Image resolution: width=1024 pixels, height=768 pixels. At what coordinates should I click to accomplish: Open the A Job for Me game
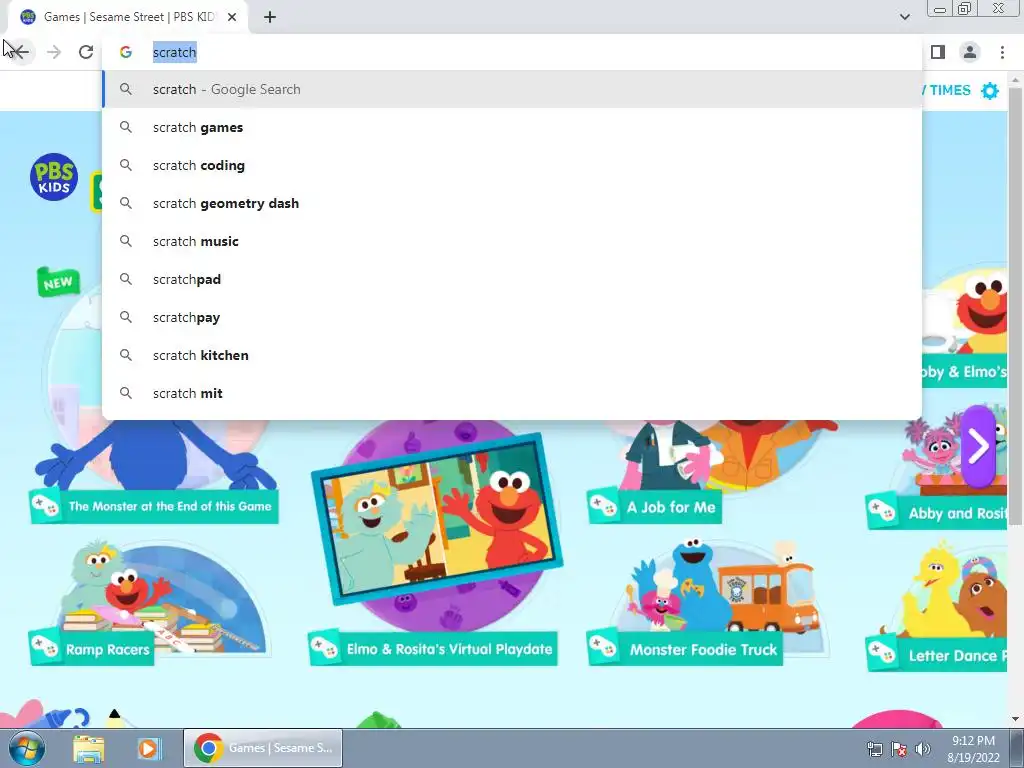pos(654,507)
